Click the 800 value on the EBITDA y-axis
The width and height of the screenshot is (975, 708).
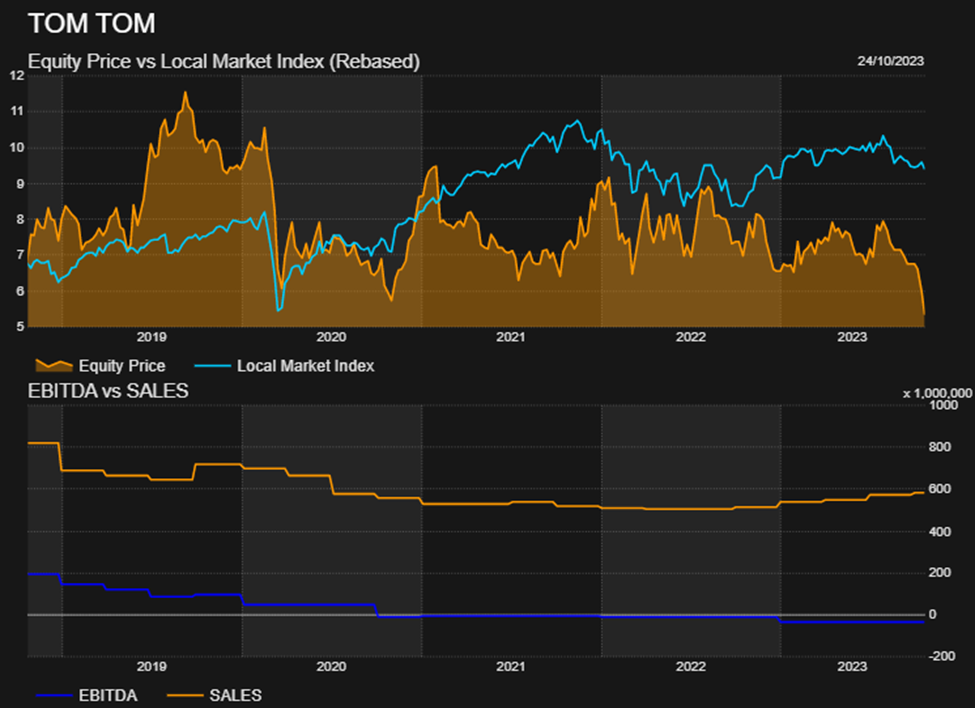(x=940, y=447)
